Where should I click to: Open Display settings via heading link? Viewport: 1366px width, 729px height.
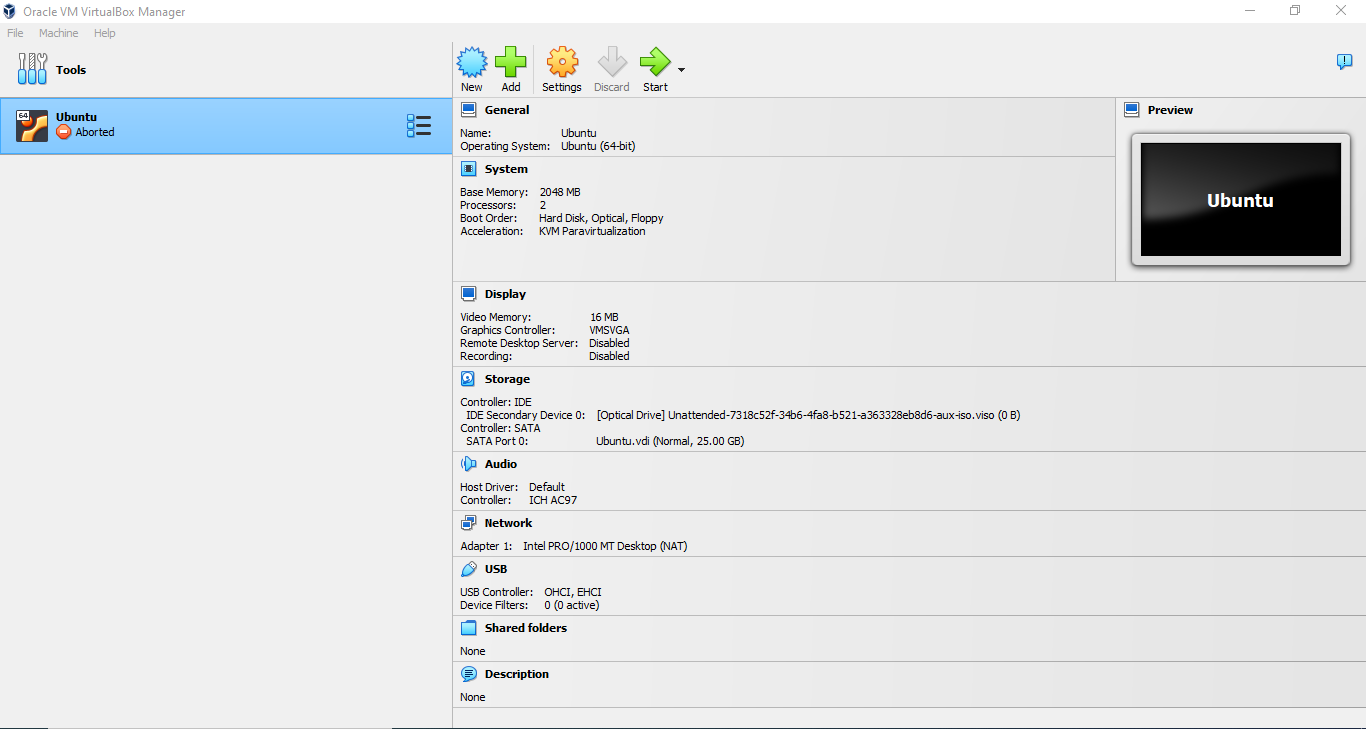click(505, 294)
